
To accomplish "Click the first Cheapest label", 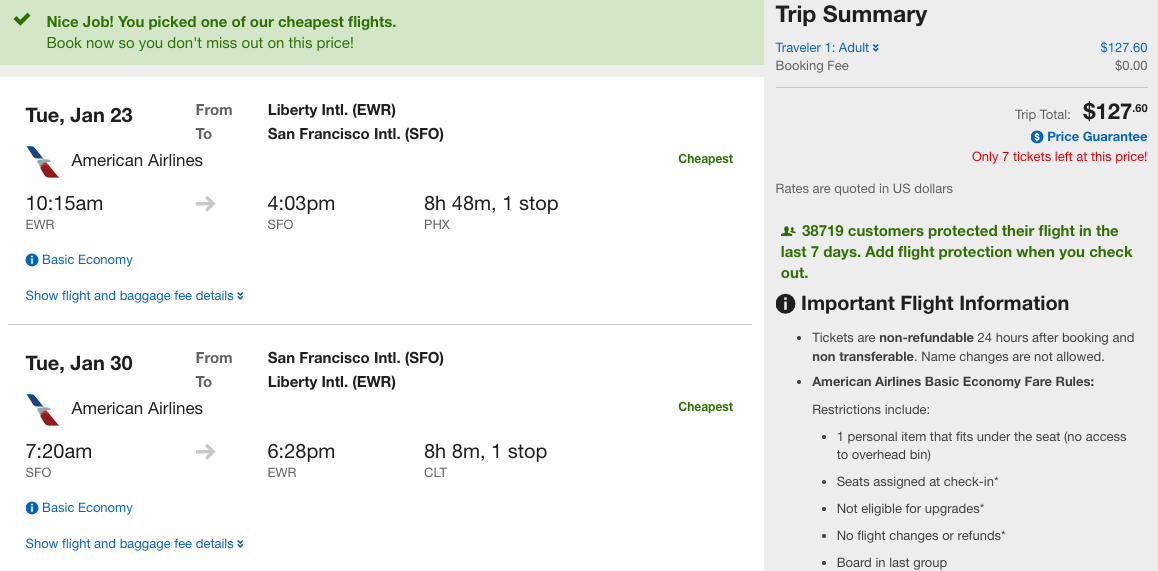I will (x=705, y=159).
